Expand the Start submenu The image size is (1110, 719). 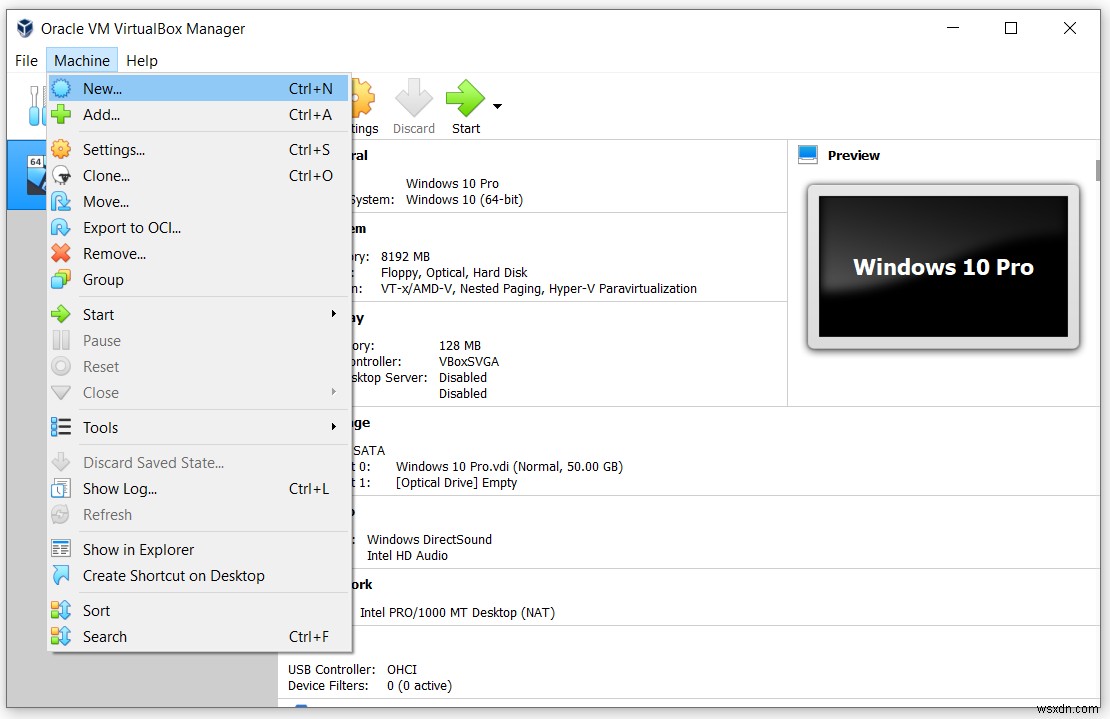[x=98, y=313]
